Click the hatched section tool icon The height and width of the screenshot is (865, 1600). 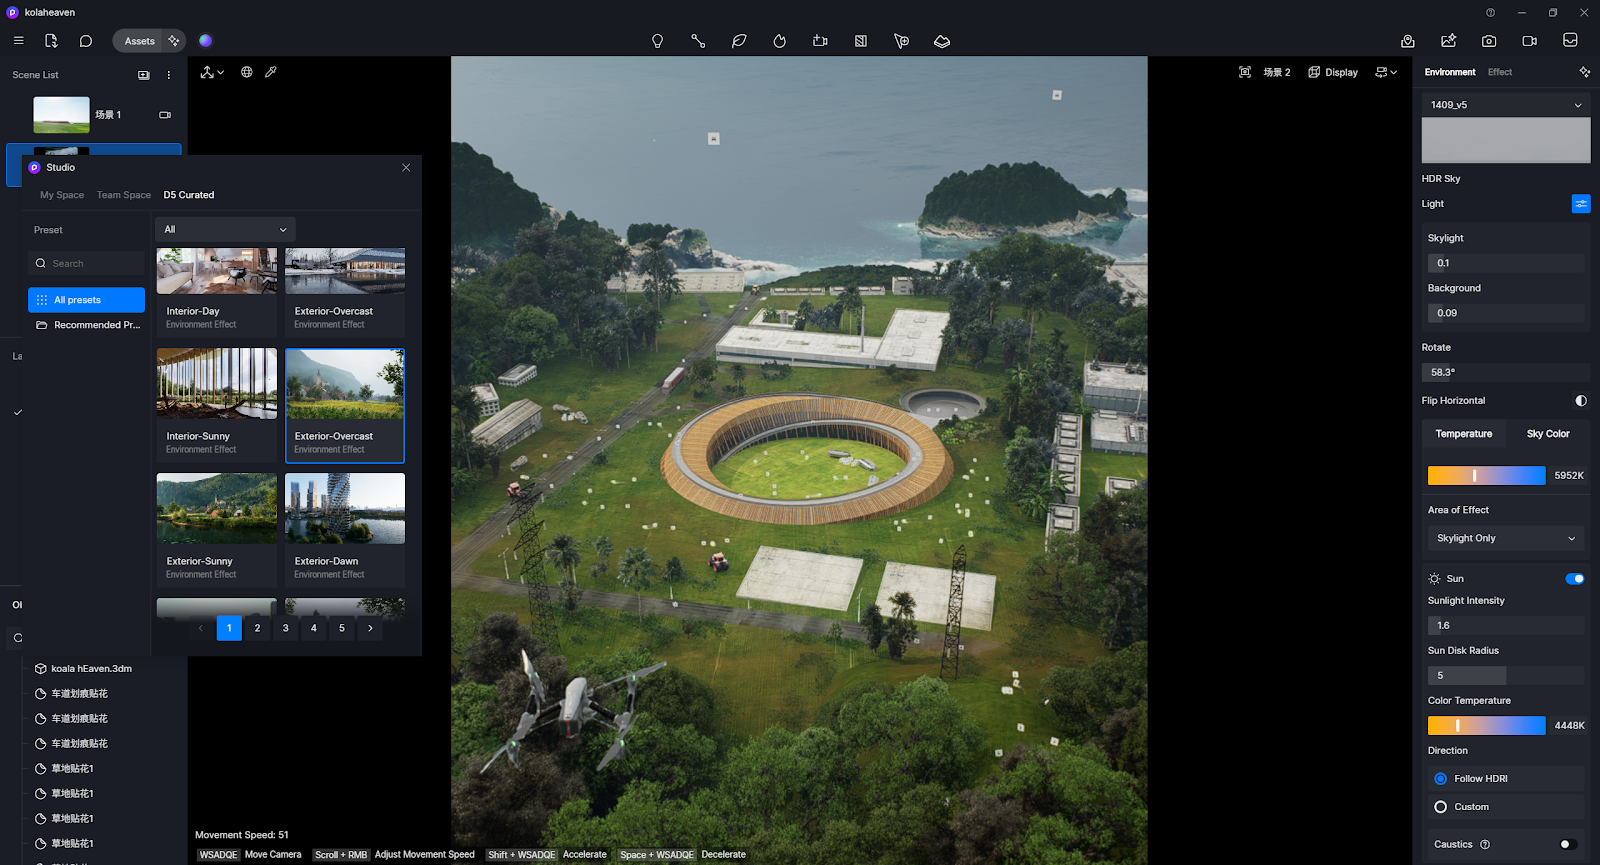point(861,41)
